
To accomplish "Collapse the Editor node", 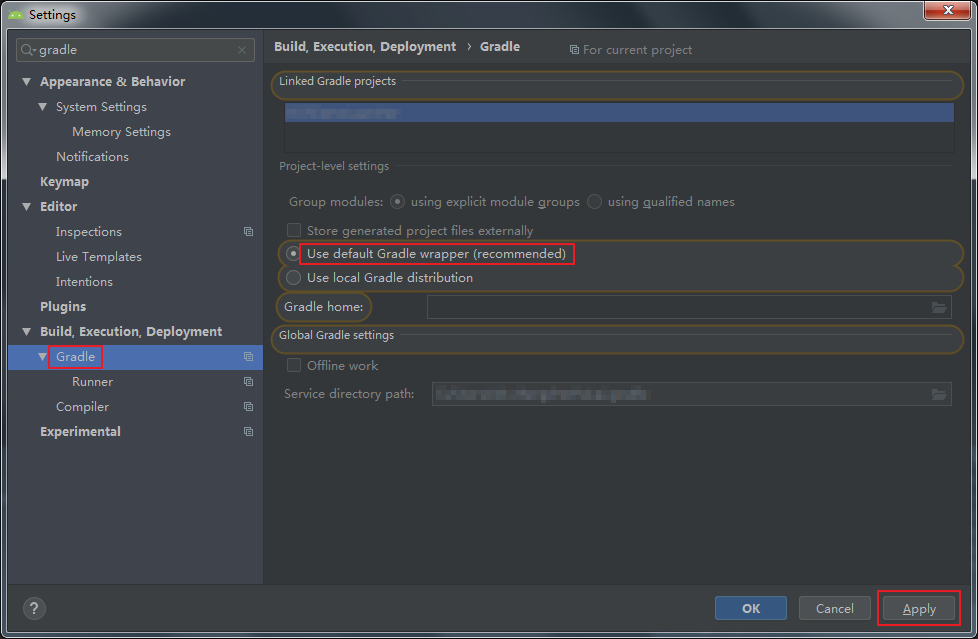I will pyautogui.click(x=27, y=207).
